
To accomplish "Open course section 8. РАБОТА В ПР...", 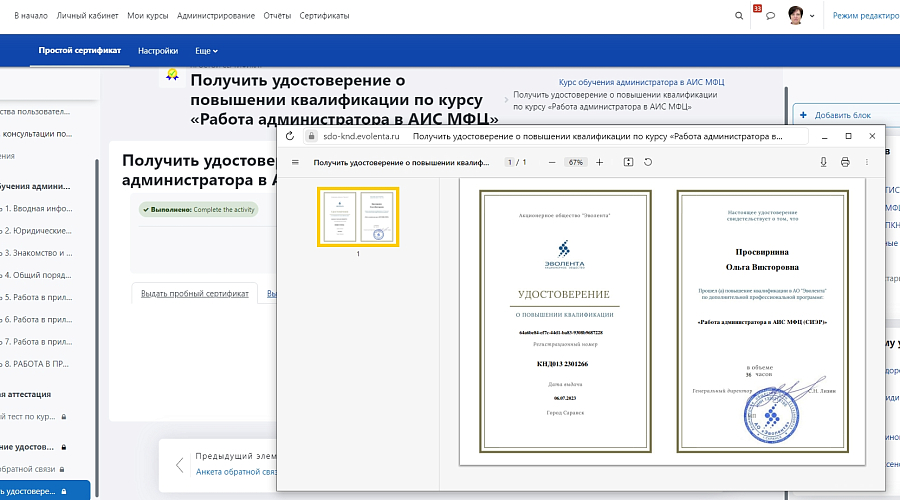I will coord(36,364).
